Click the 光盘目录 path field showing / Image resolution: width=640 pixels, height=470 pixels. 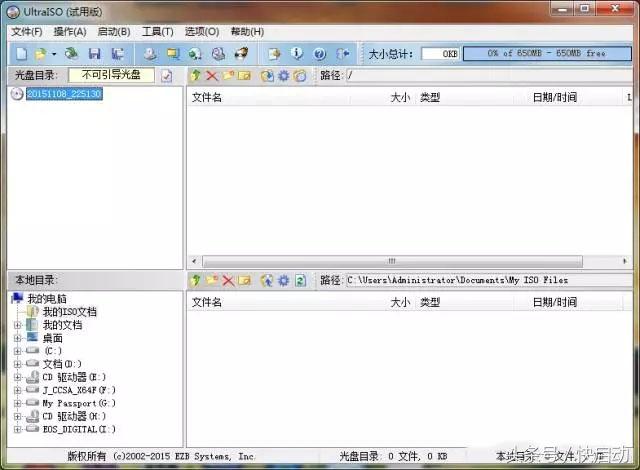tap(489, 75)
